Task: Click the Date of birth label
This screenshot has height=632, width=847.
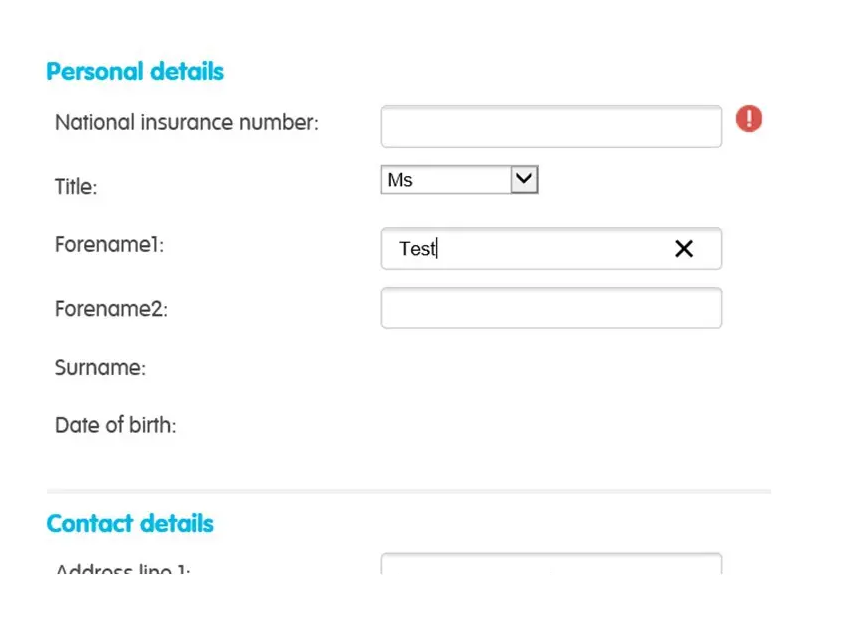Action: pyautogui.click(x=115, y=425)
